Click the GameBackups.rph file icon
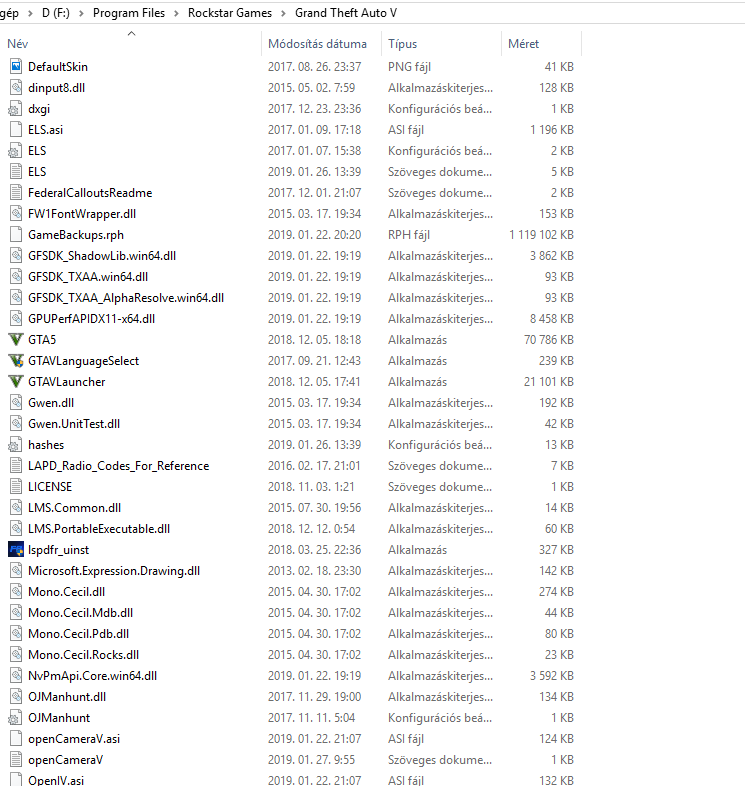745x788 pixels. click(x=16, y=235)
